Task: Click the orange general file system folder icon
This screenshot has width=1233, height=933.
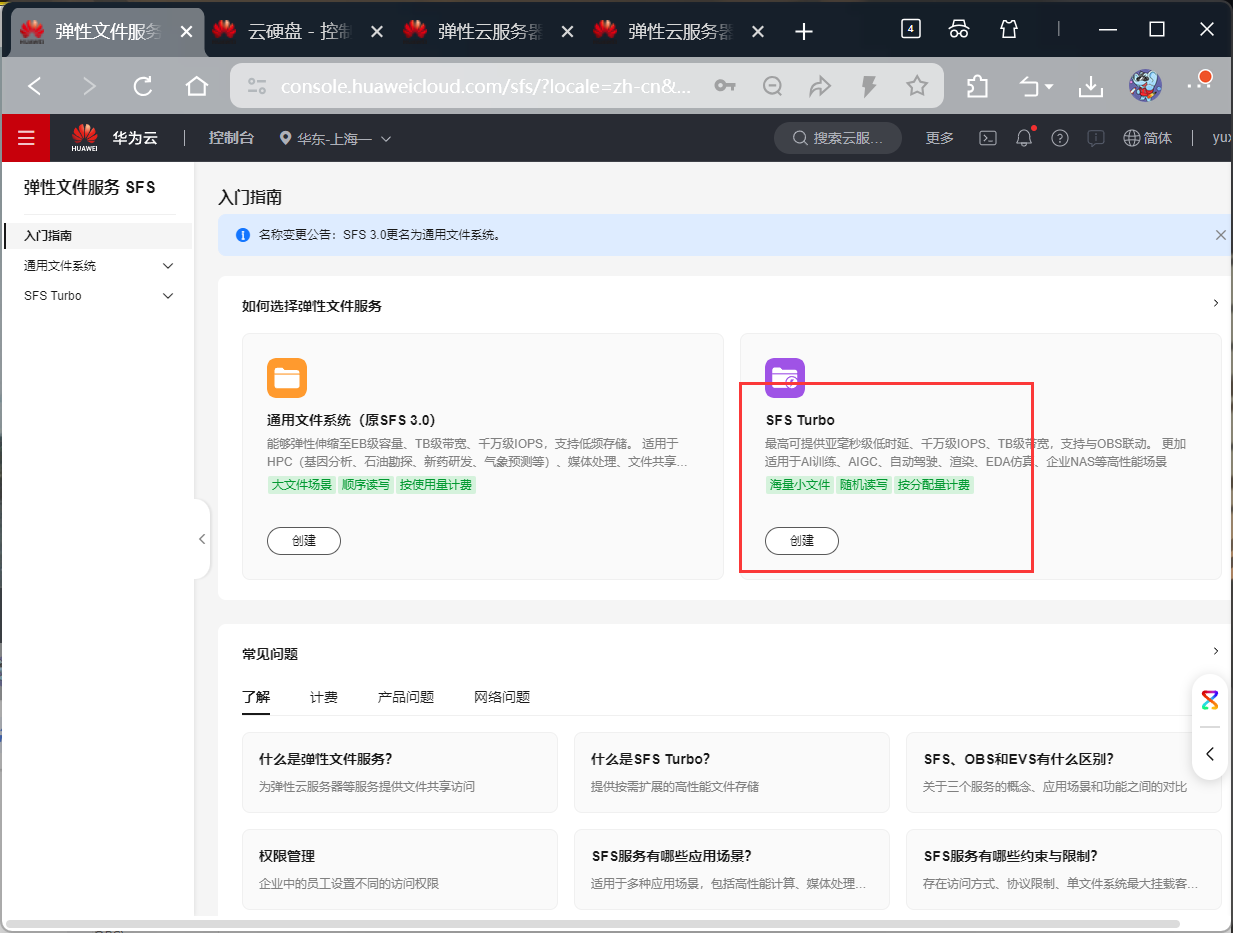Action: 287,378
